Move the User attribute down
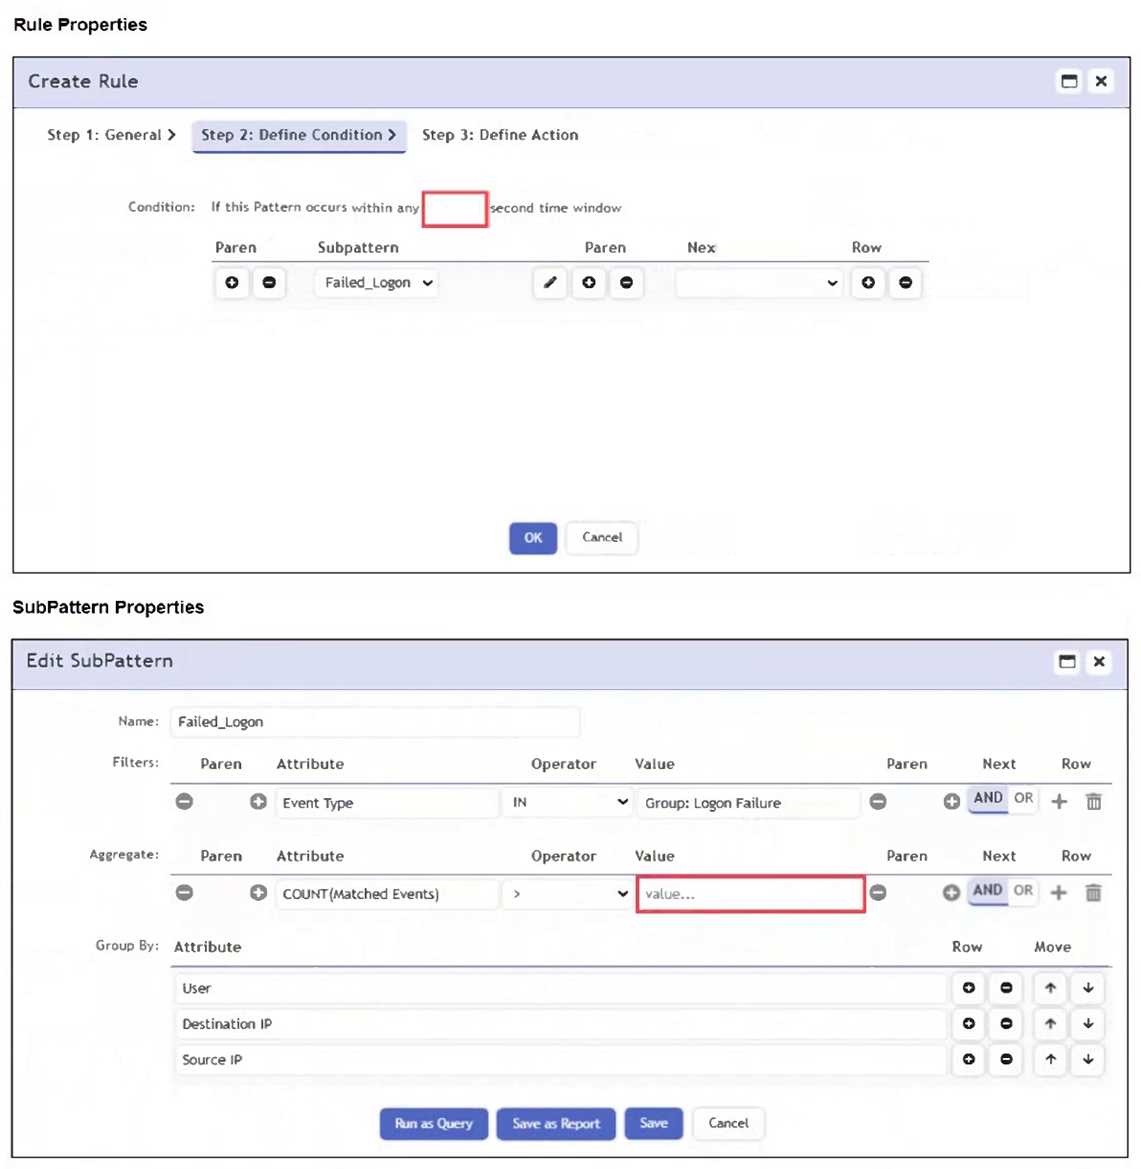The height and width of the screenshot is (1169, 1141). pyautogui.click(x=1087, y=988)
